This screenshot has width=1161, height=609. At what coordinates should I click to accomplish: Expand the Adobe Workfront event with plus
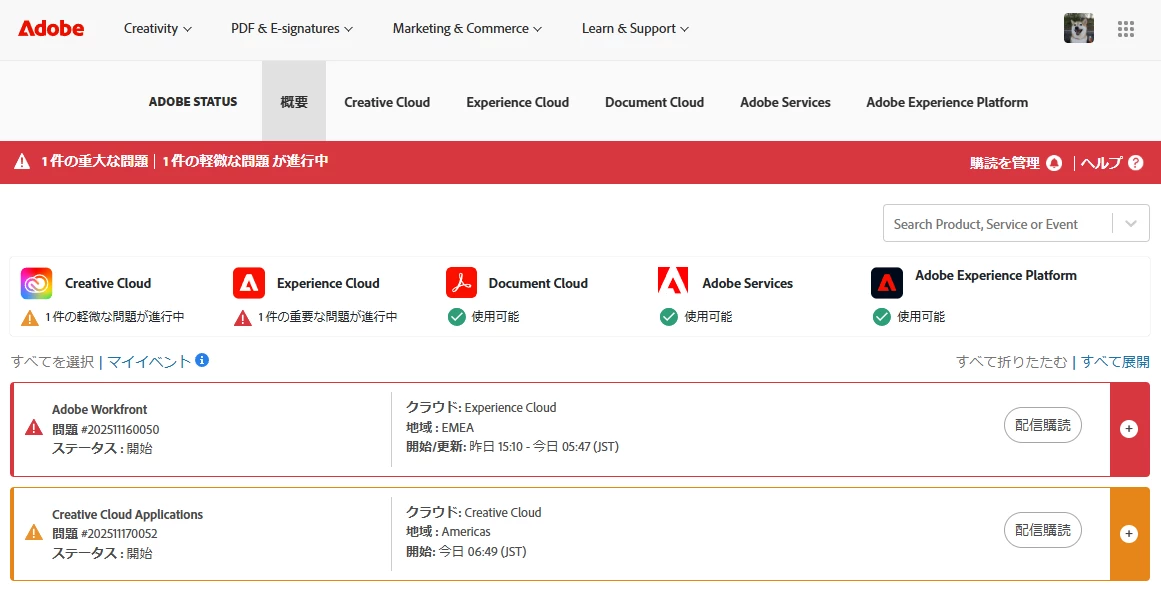pyautogui.click(x=1128, y=429)
